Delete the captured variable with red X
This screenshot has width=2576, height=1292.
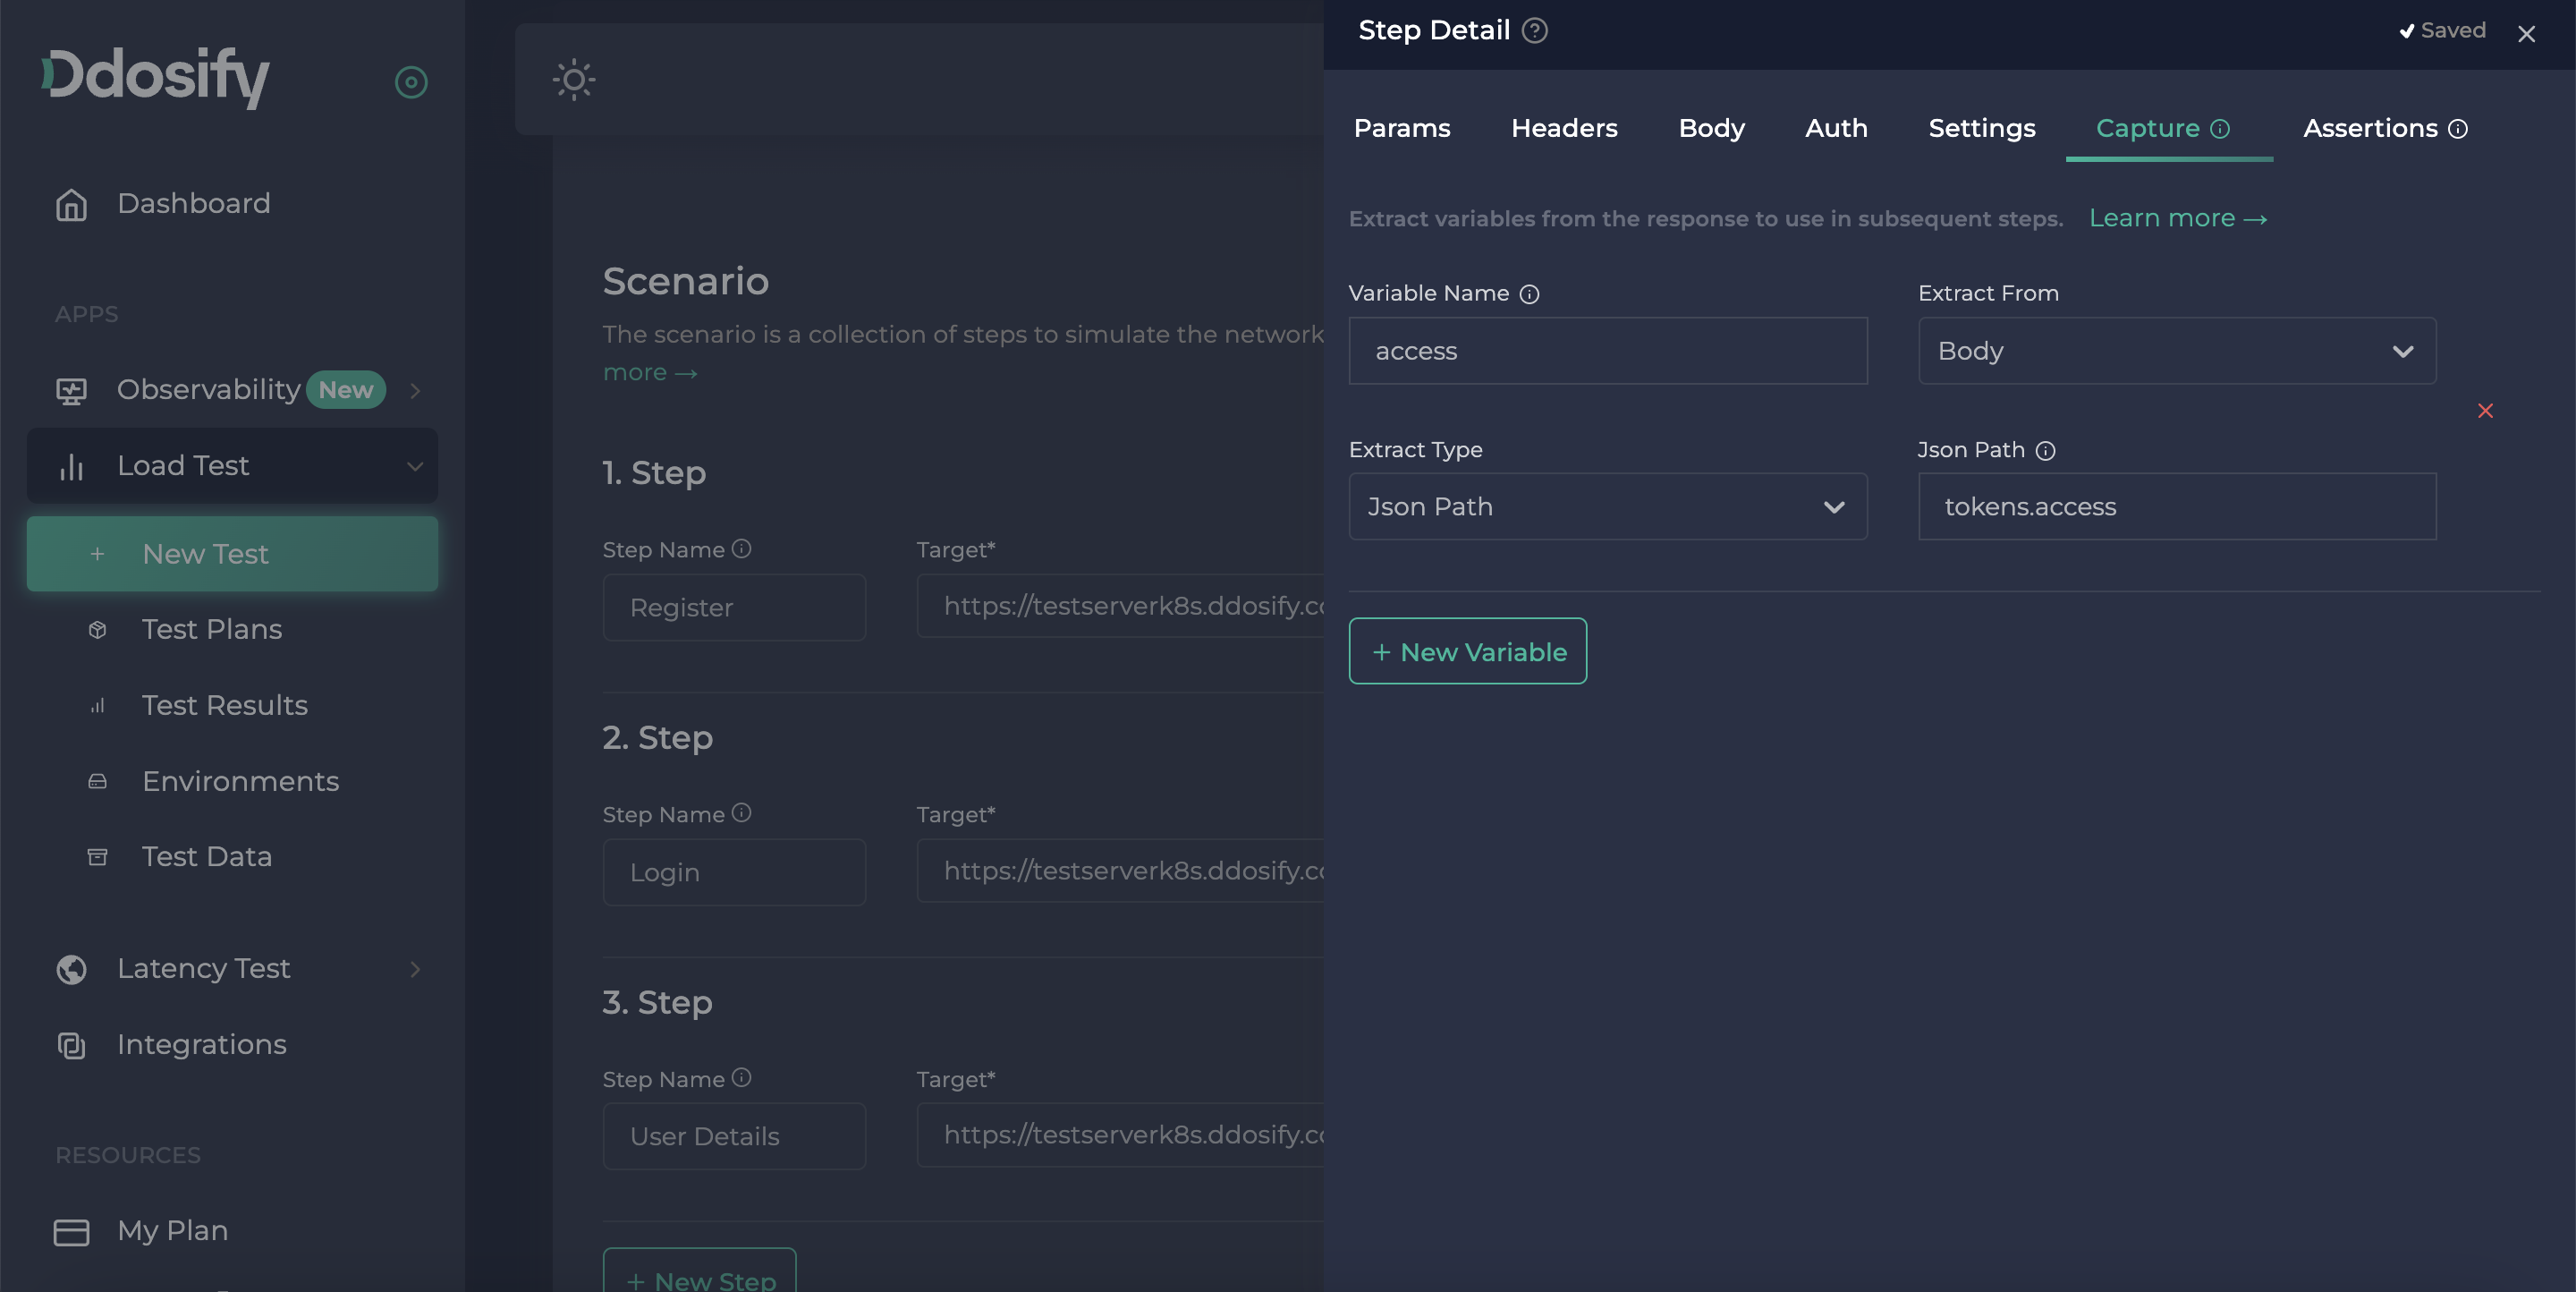pos(2485,411)
